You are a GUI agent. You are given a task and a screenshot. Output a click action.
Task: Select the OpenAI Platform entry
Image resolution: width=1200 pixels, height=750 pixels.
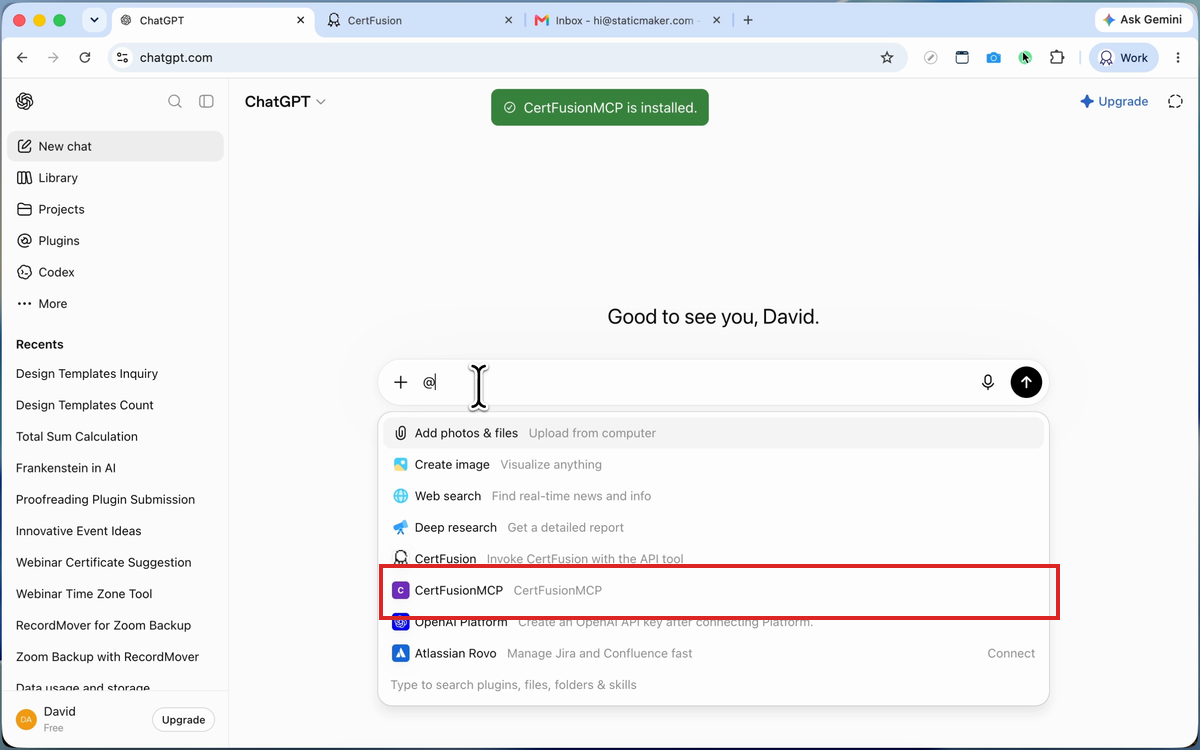coord(714,622)
